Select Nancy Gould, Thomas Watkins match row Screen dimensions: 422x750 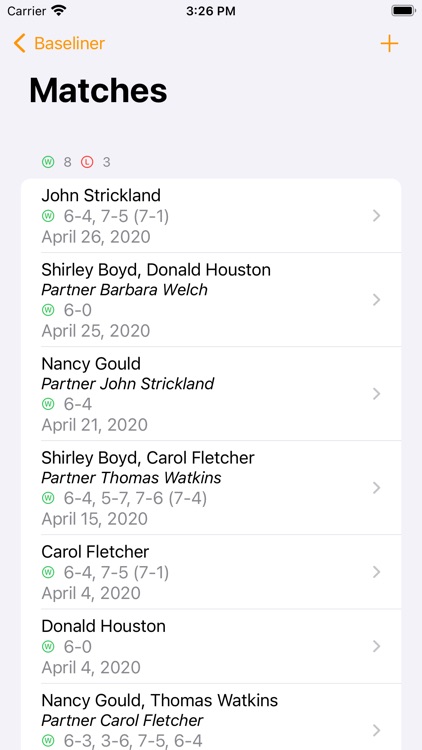(x=211, y=717)
